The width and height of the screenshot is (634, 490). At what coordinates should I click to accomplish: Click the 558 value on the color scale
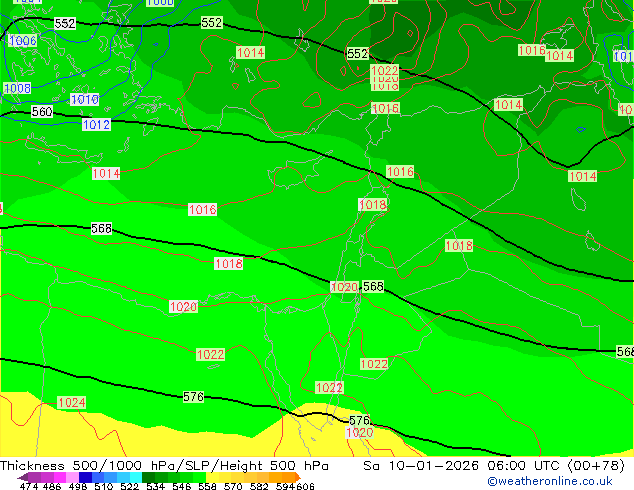pyautogui.click(x=207, y=486)
